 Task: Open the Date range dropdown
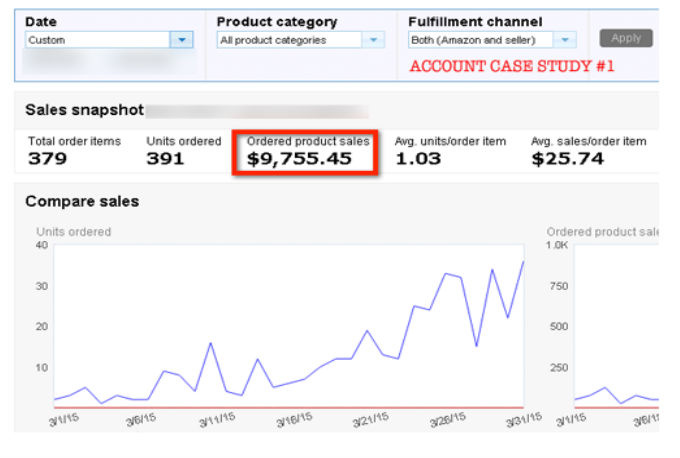point(181,40)
